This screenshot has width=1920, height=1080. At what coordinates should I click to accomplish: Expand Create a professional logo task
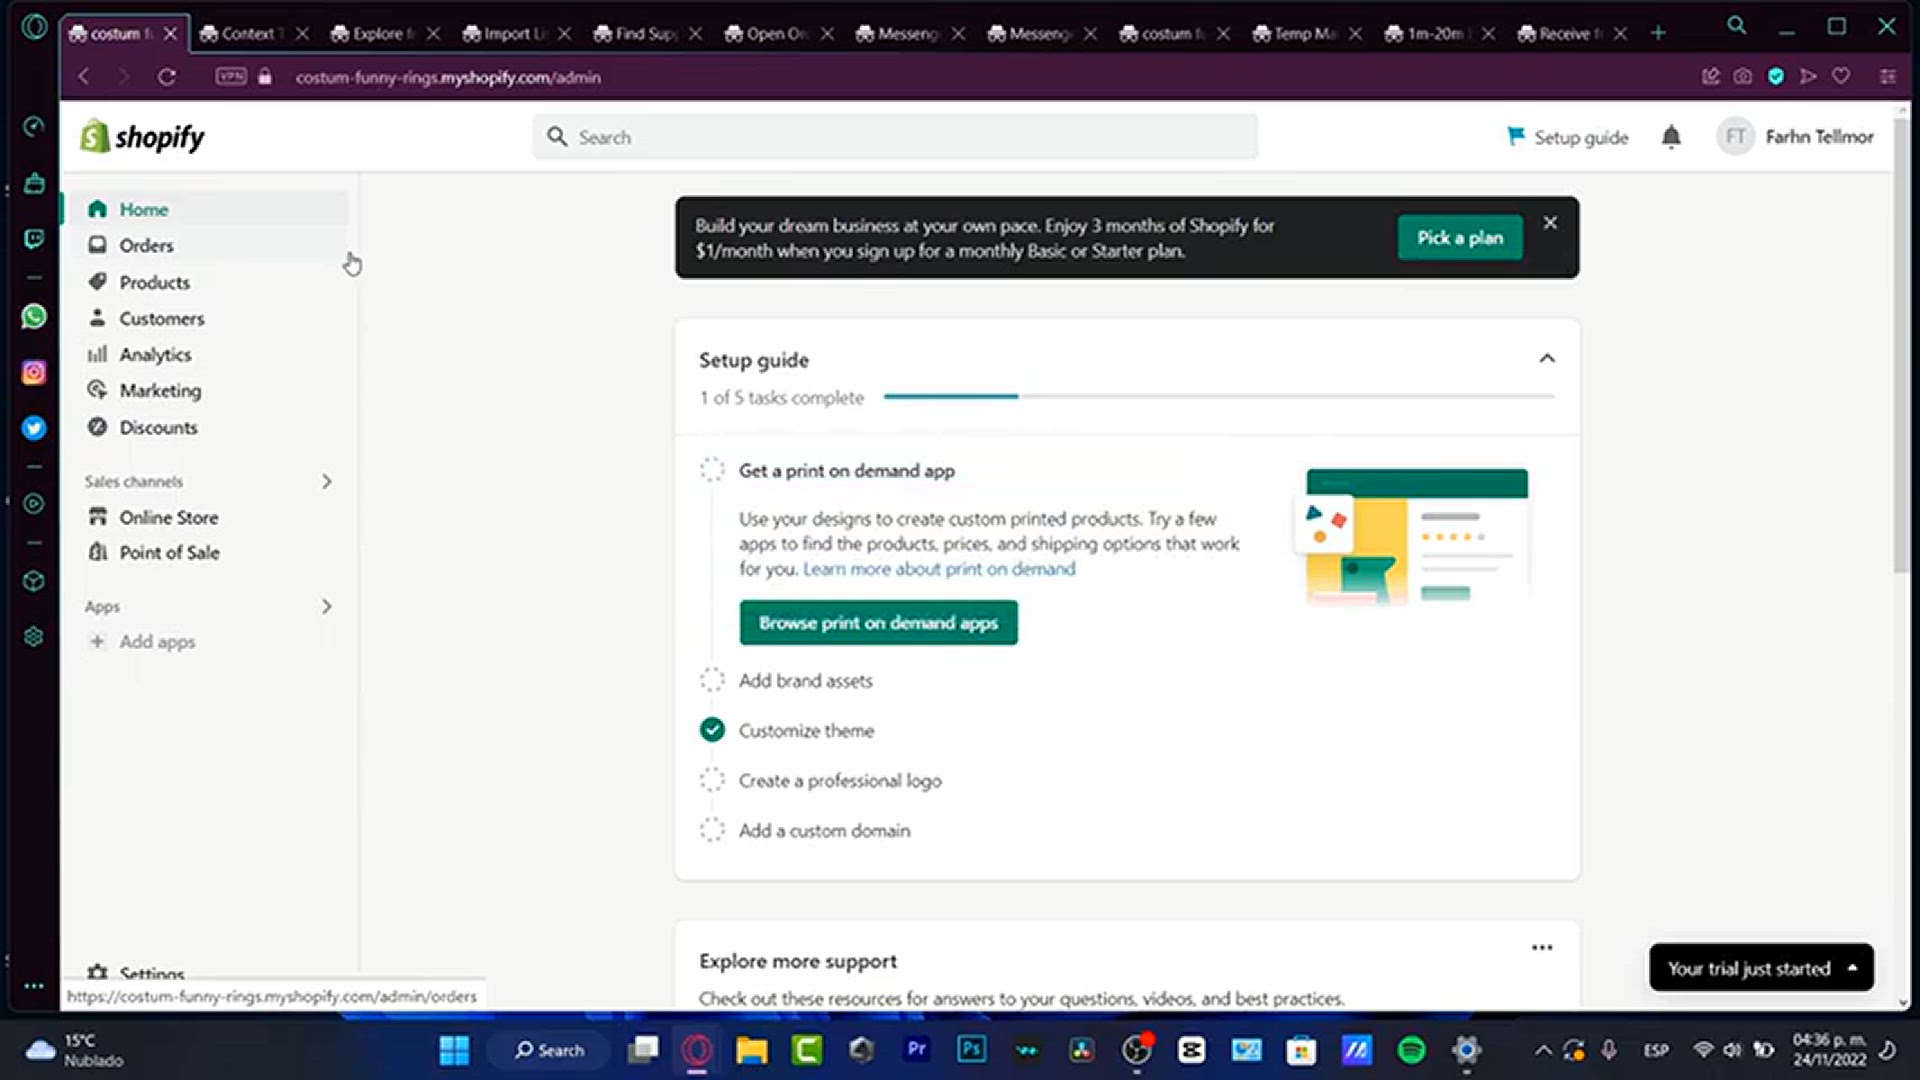[840, 781]
